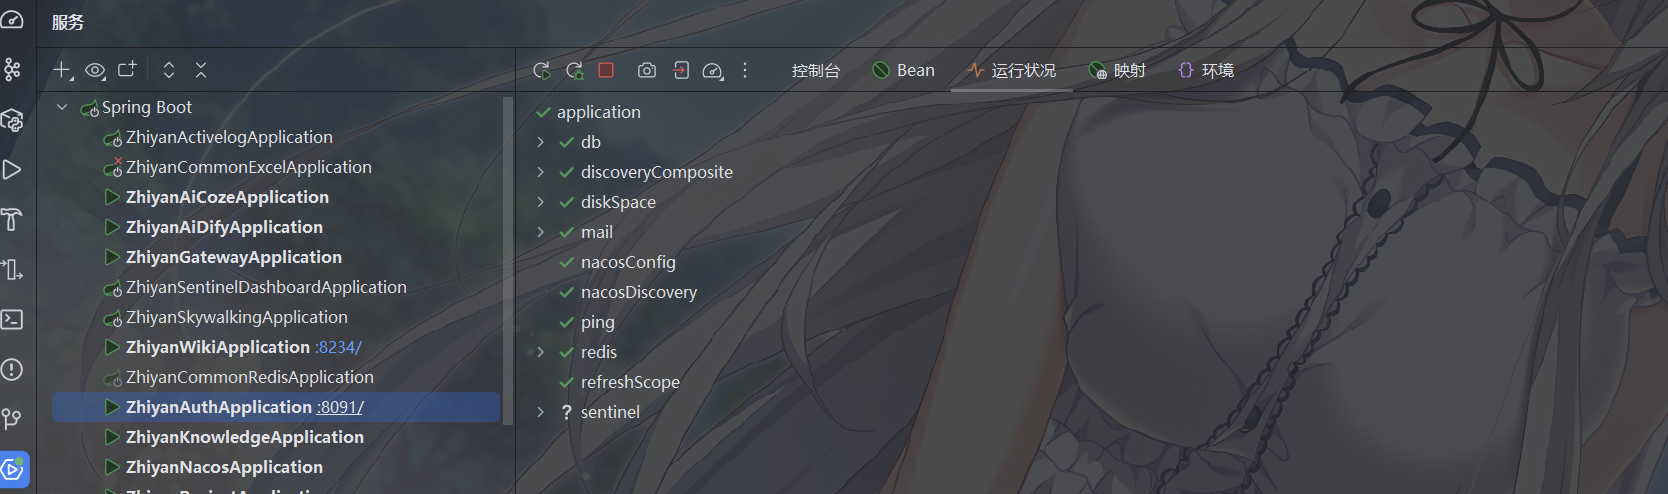Image resolution: width=1668 pixels, height=494 pixels.
Task: Open the 映射 mappings tab
Action: click(1117, 70)
